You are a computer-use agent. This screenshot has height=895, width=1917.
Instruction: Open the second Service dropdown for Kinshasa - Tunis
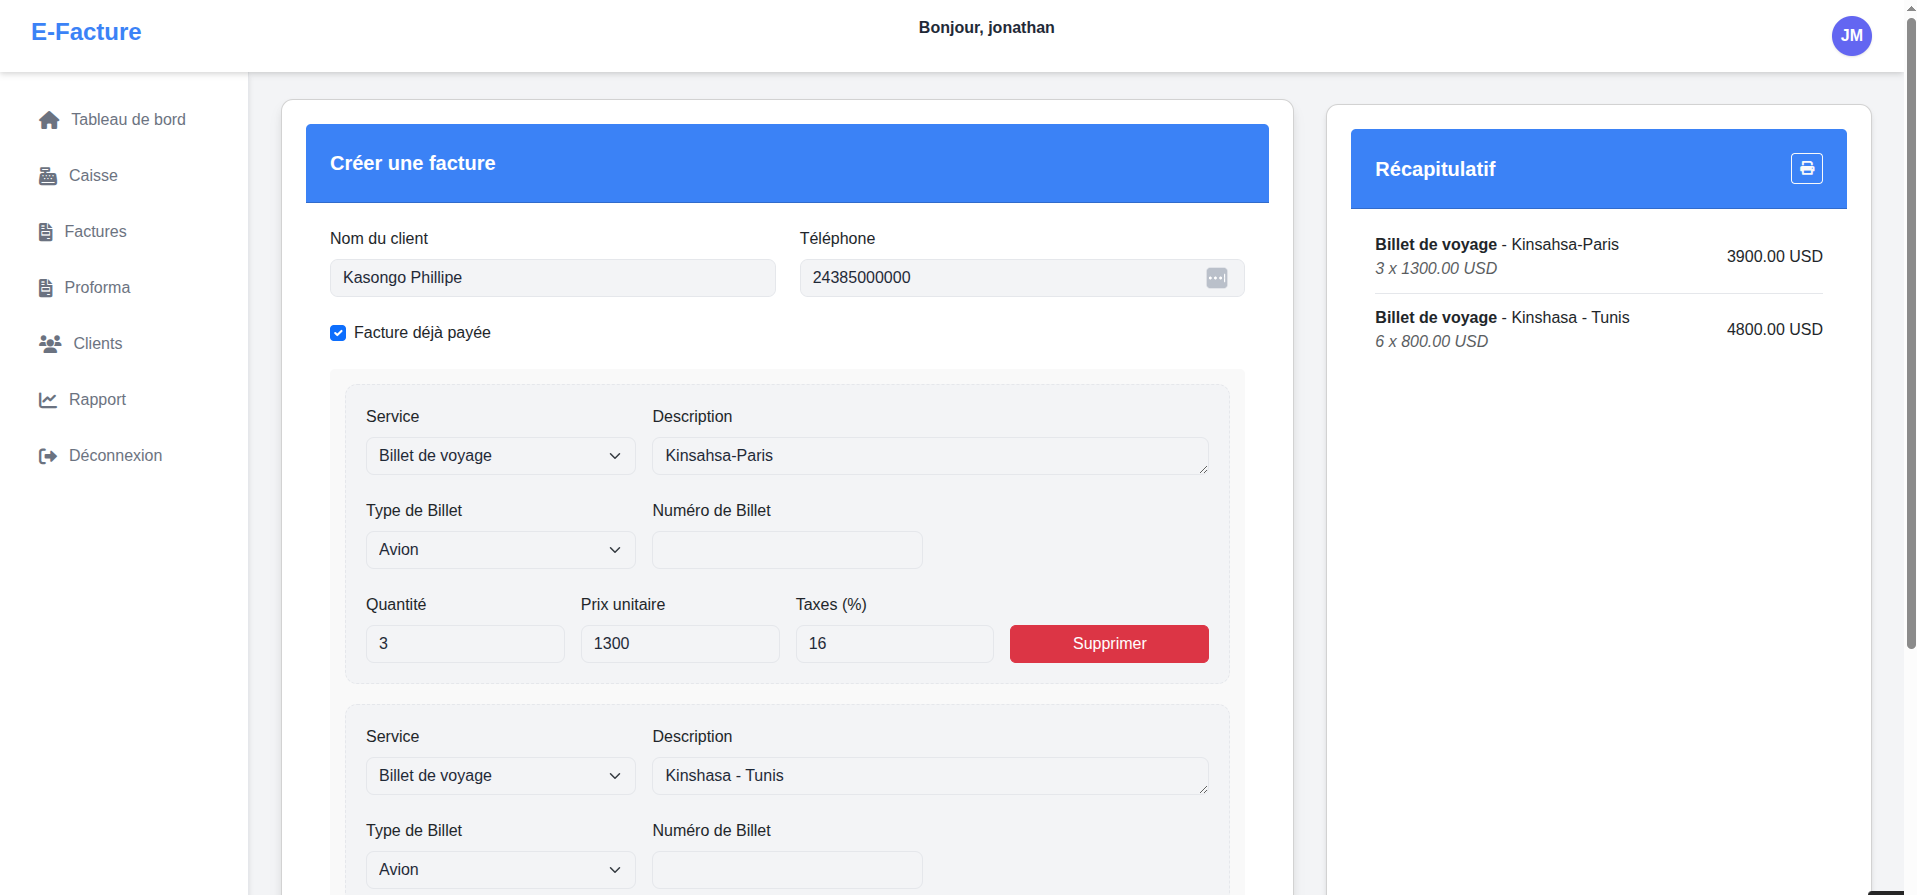click(x=500, y=776)
